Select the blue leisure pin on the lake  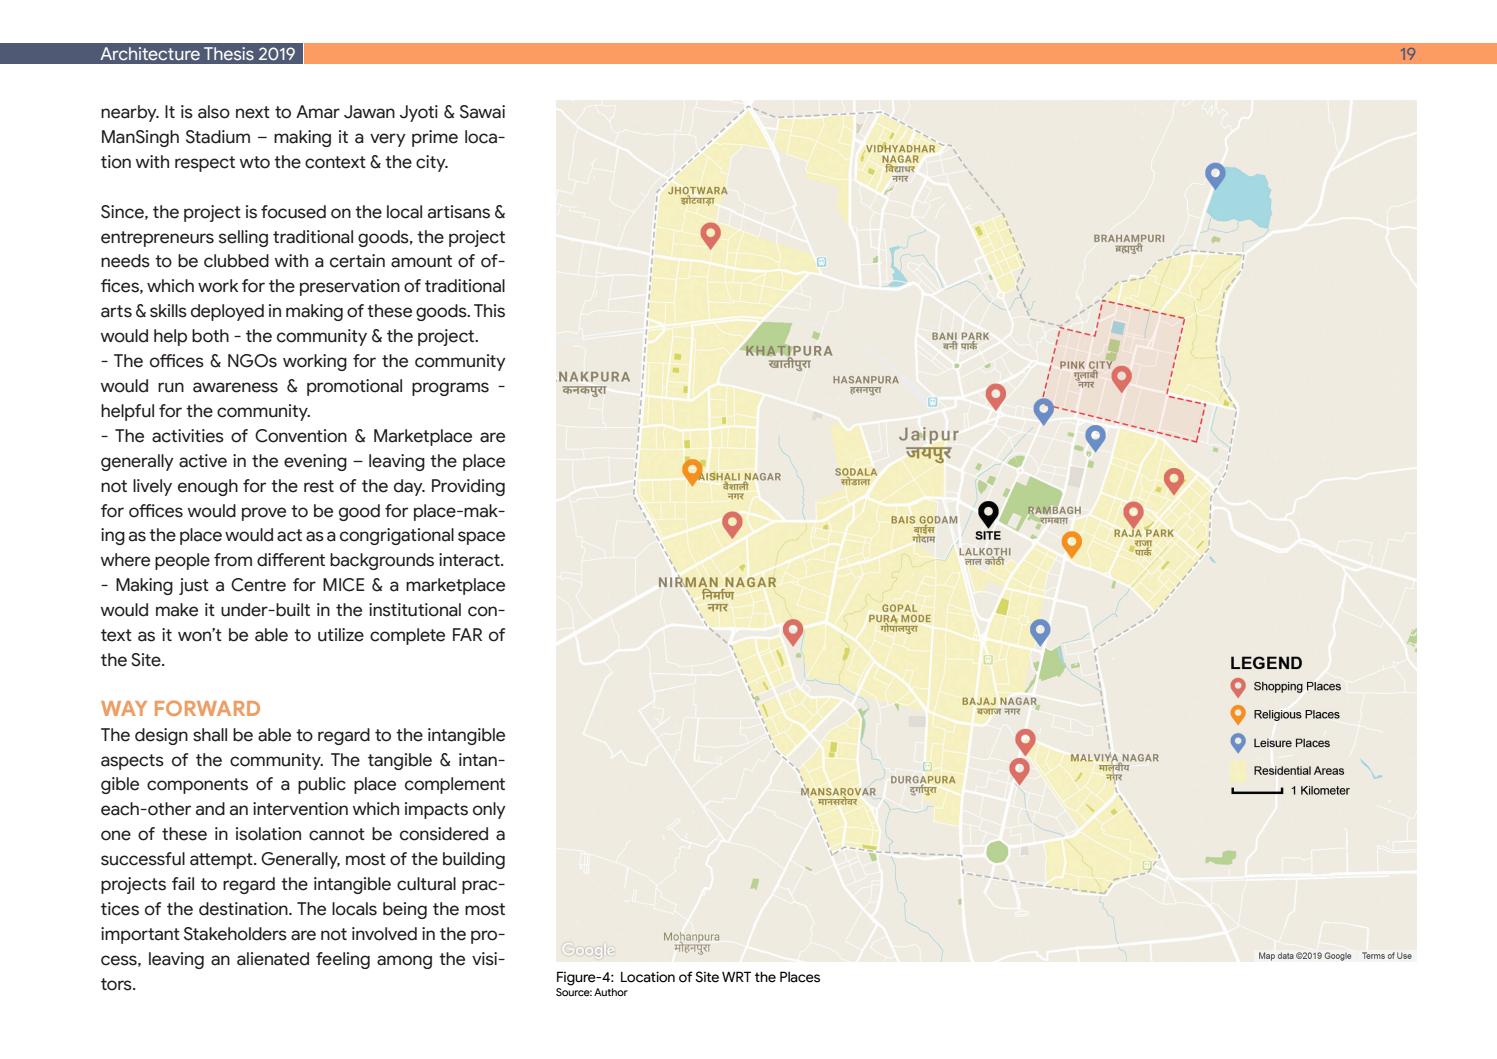[x=1215, y=175]
